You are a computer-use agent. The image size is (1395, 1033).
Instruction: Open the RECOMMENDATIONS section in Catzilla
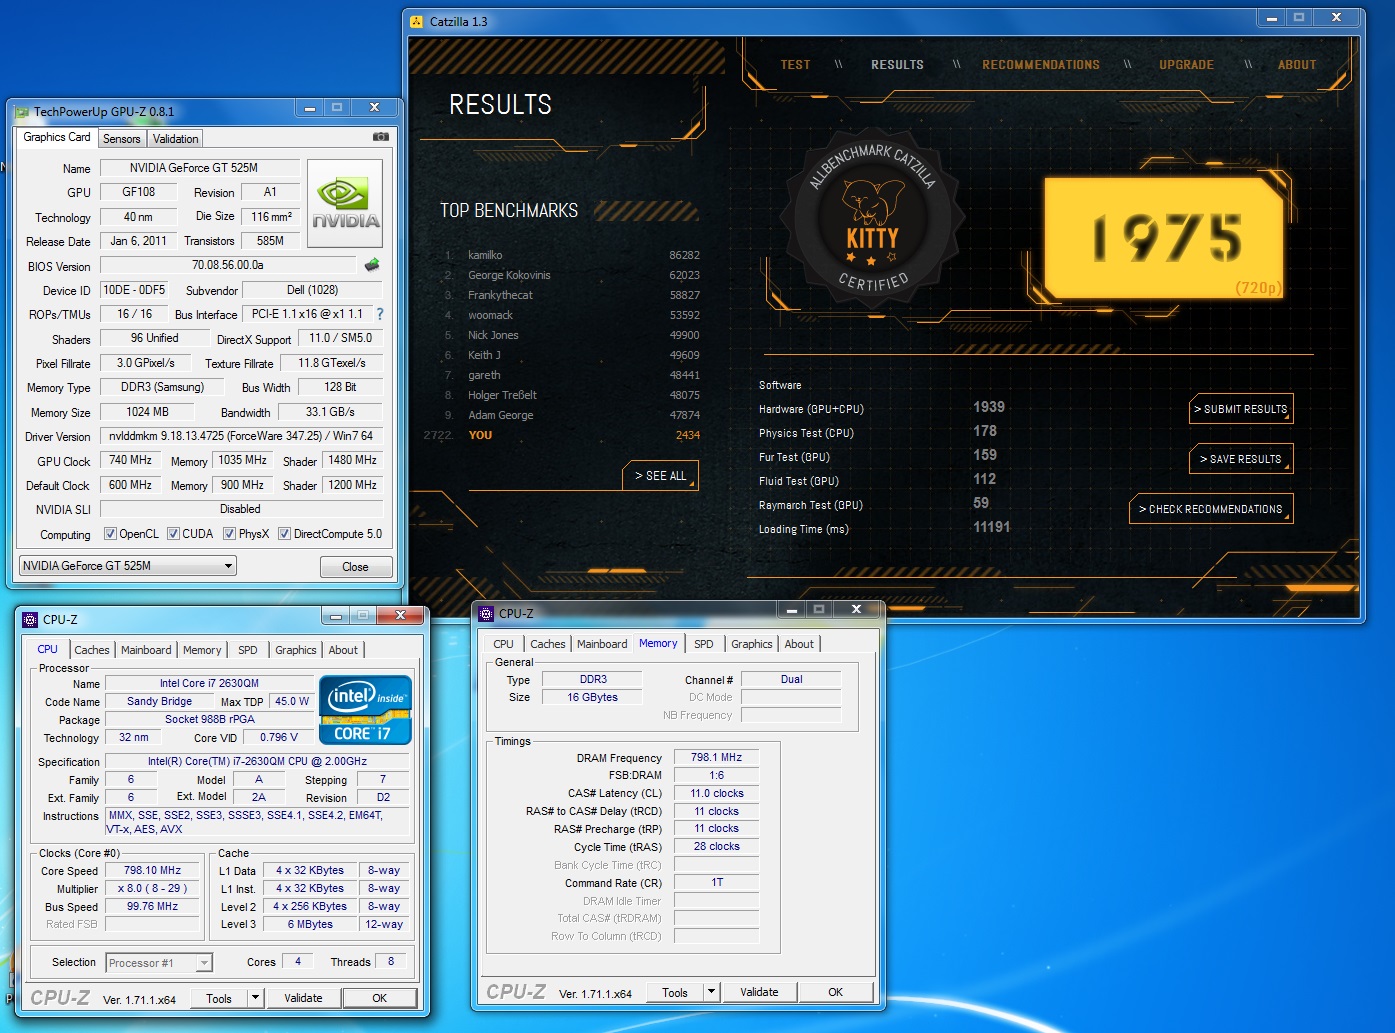click(1041, 64)
